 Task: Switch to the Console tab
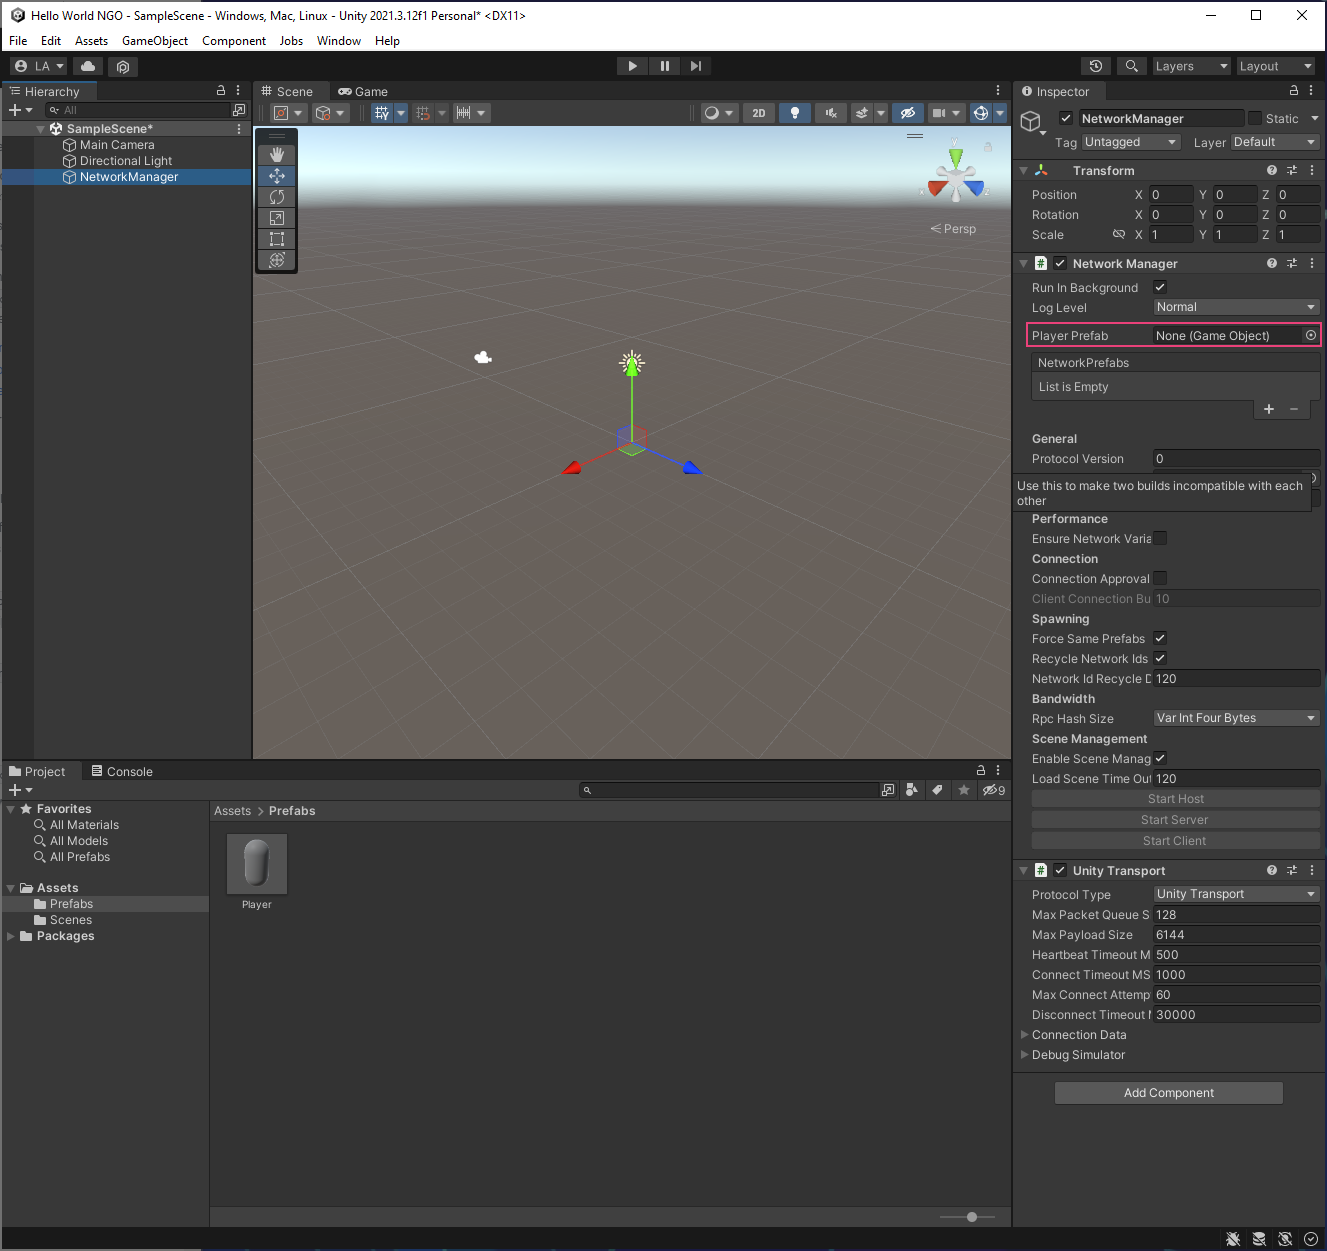point(122,772)
